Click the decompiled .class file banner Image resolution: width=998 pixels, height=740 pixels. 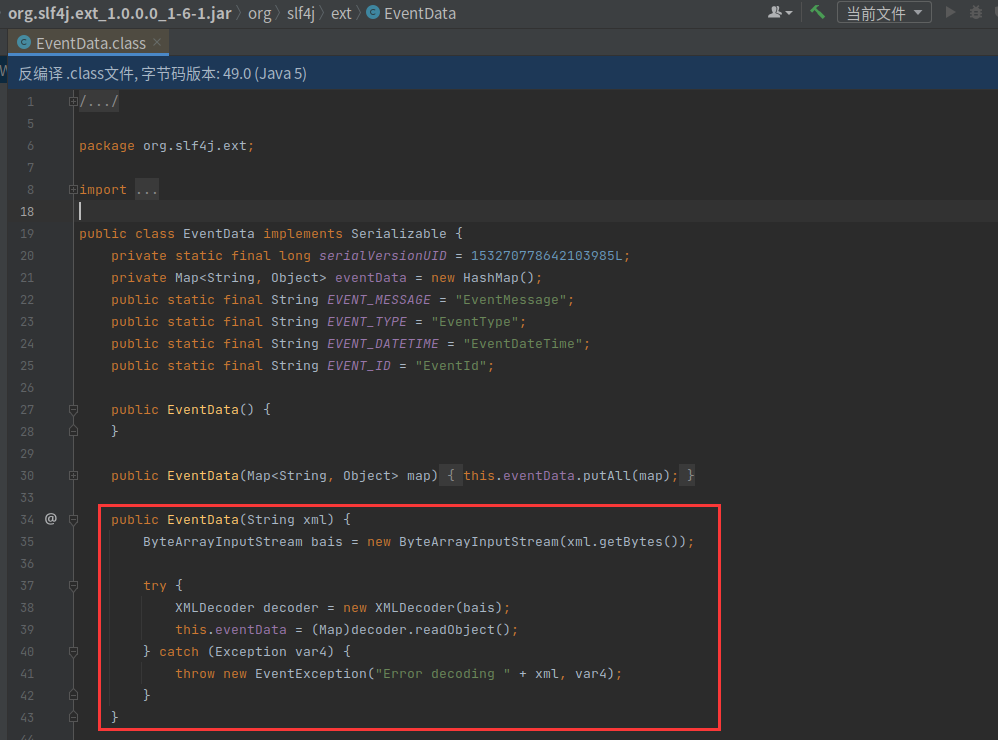tap(503, 73)
